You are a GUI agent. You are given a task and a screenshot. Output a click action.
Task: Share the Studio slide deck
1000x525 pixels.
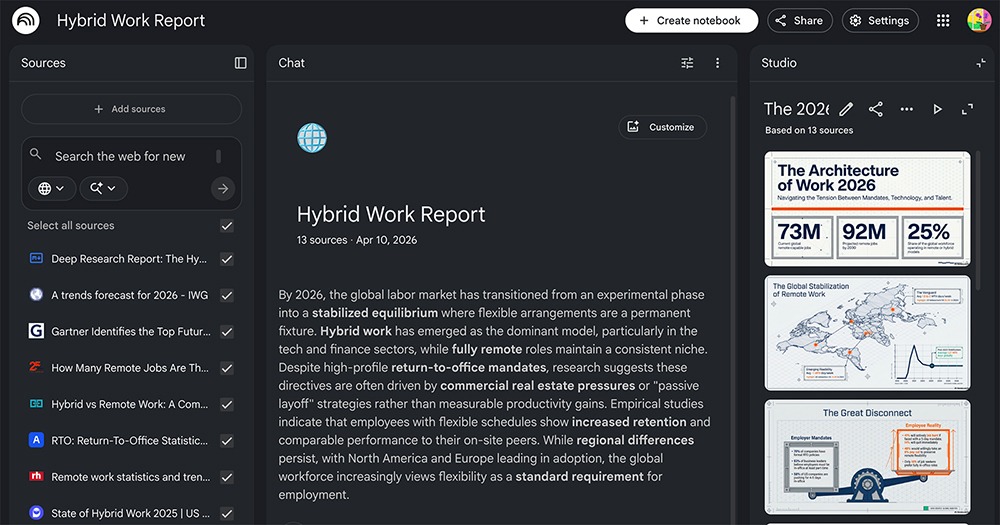876,109
